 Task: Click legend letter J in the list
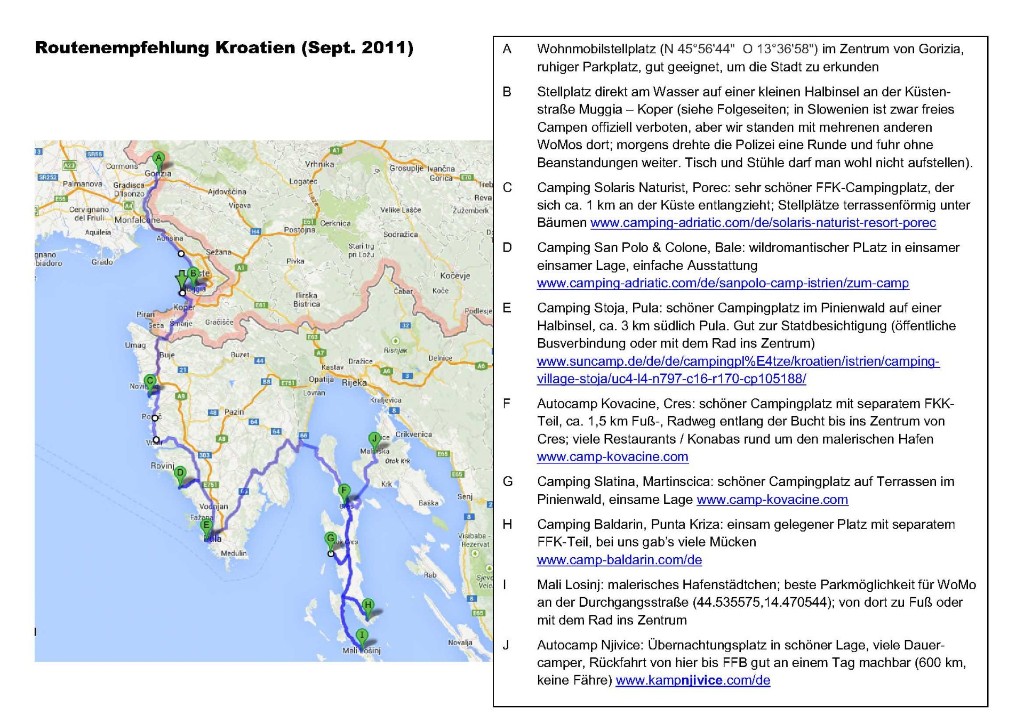pos(506,645)
